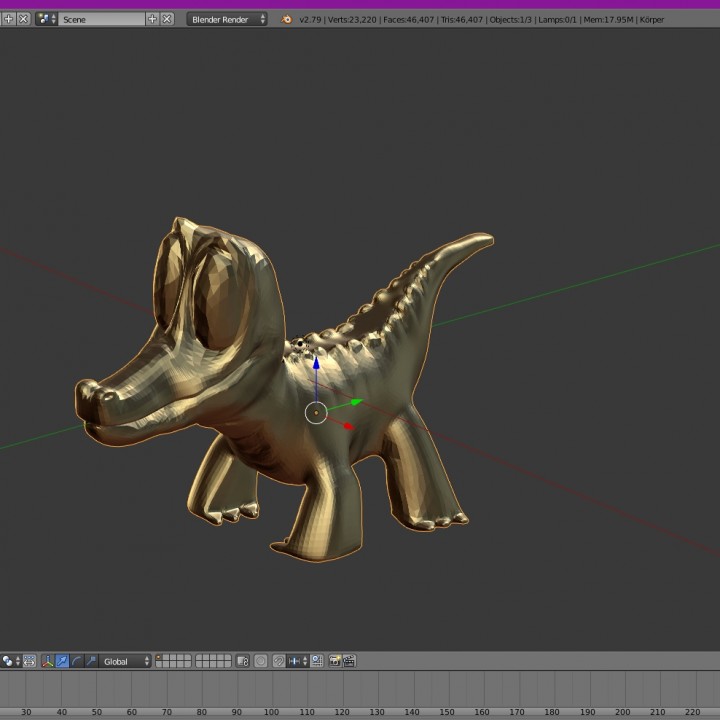Click the OpenGL render animation clapper icon
Screen dimensions: 720x720
pyautogui.click(x=350, y=661)
